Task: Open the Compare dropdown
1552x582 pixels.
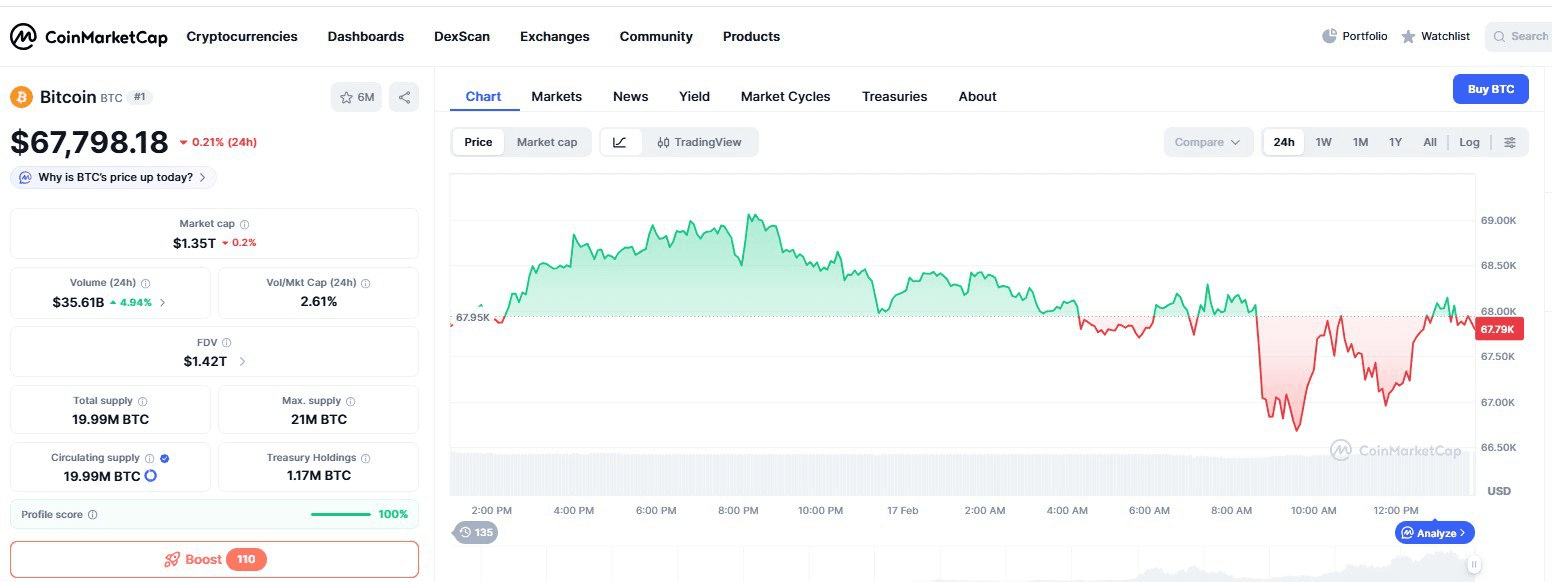Action: coord(1207,142)
